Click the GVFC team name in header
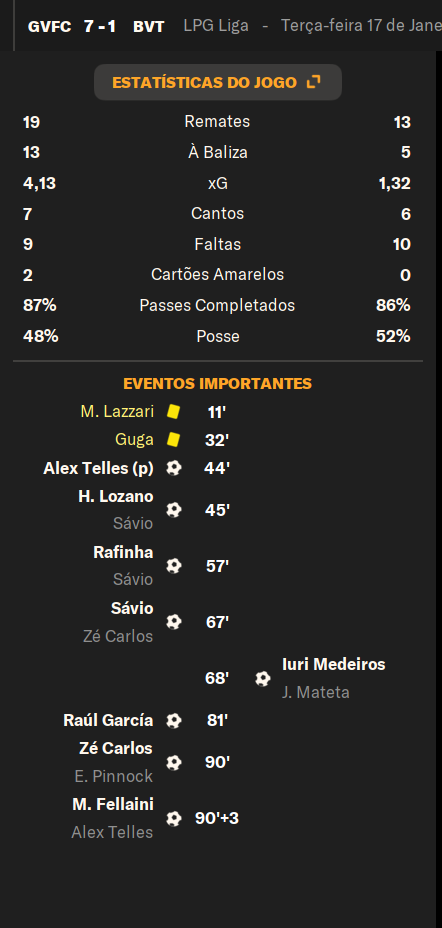Screen dimensions: 442x928 pyautogui.click(x=49, y=27)
